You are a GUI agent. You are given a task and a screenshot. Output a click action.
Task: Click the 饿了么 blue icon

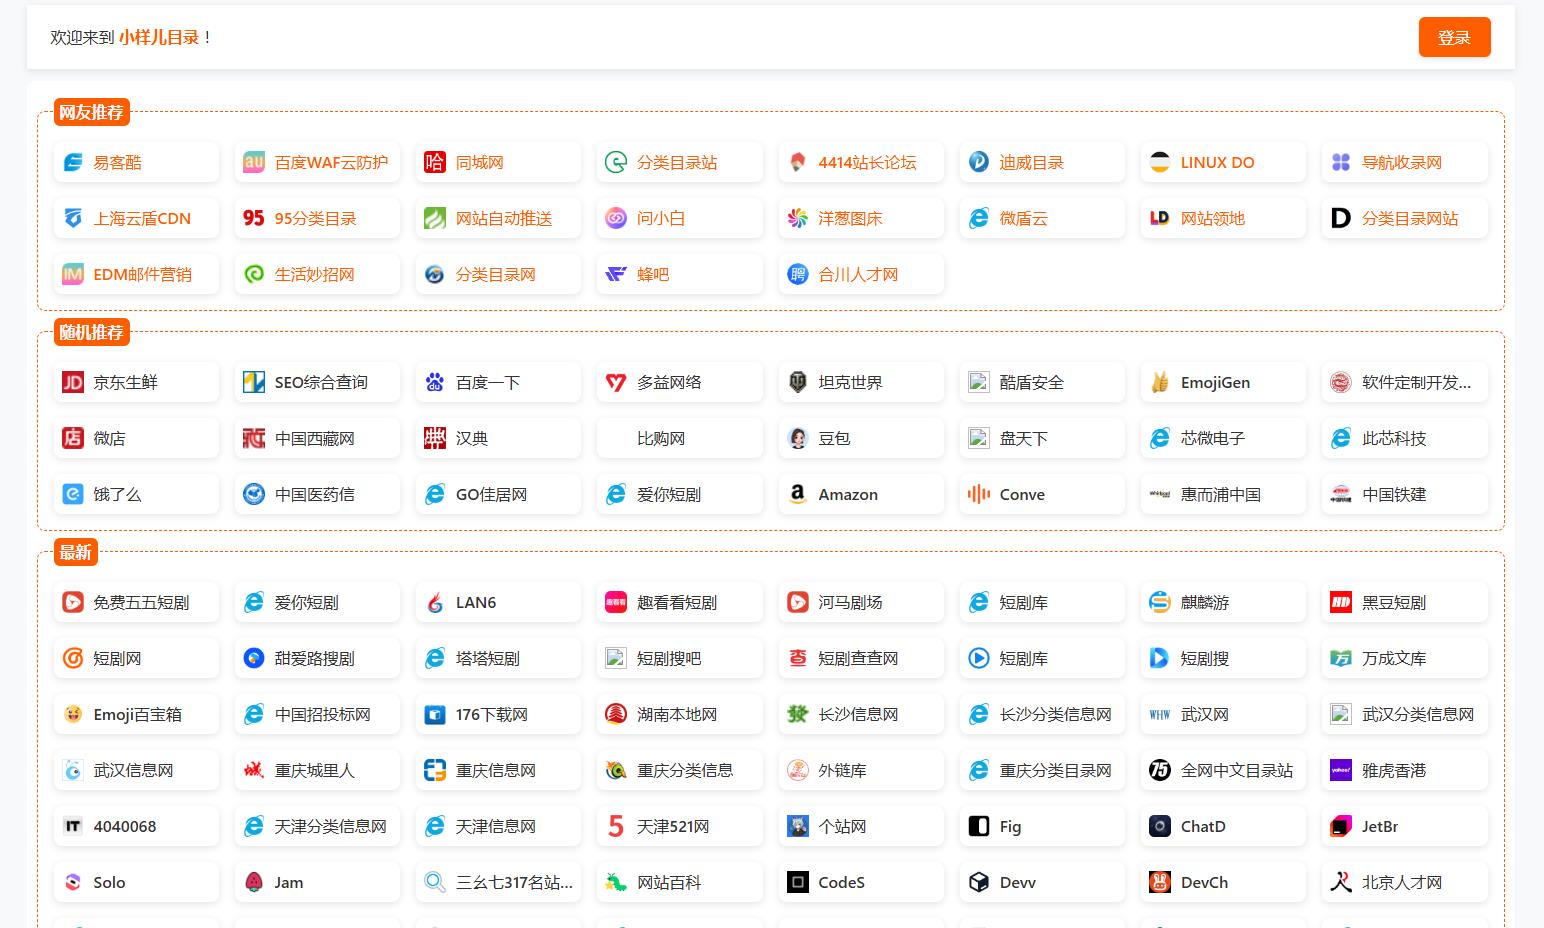click(x=73, y=494)
